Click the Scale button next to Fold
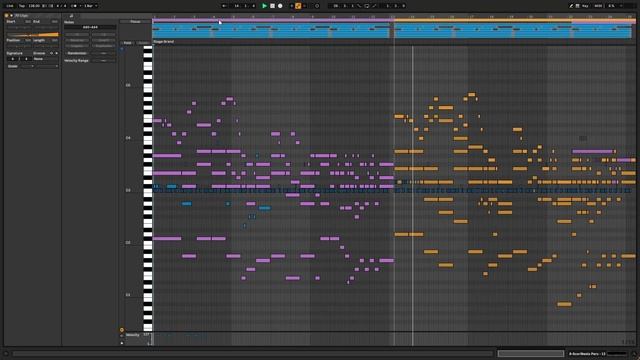Viewport: 640px width, 360px height. [x=143, y=43]
